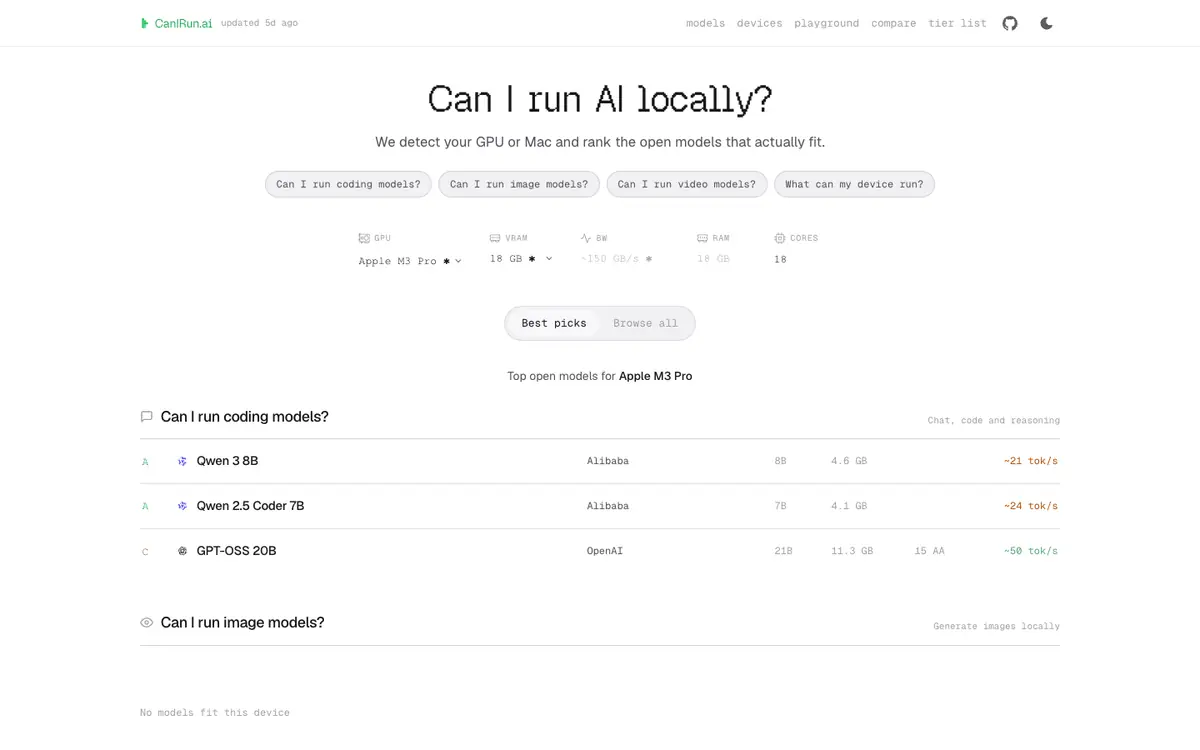Toggle dark mode with the moon icon

(1046, 23)
